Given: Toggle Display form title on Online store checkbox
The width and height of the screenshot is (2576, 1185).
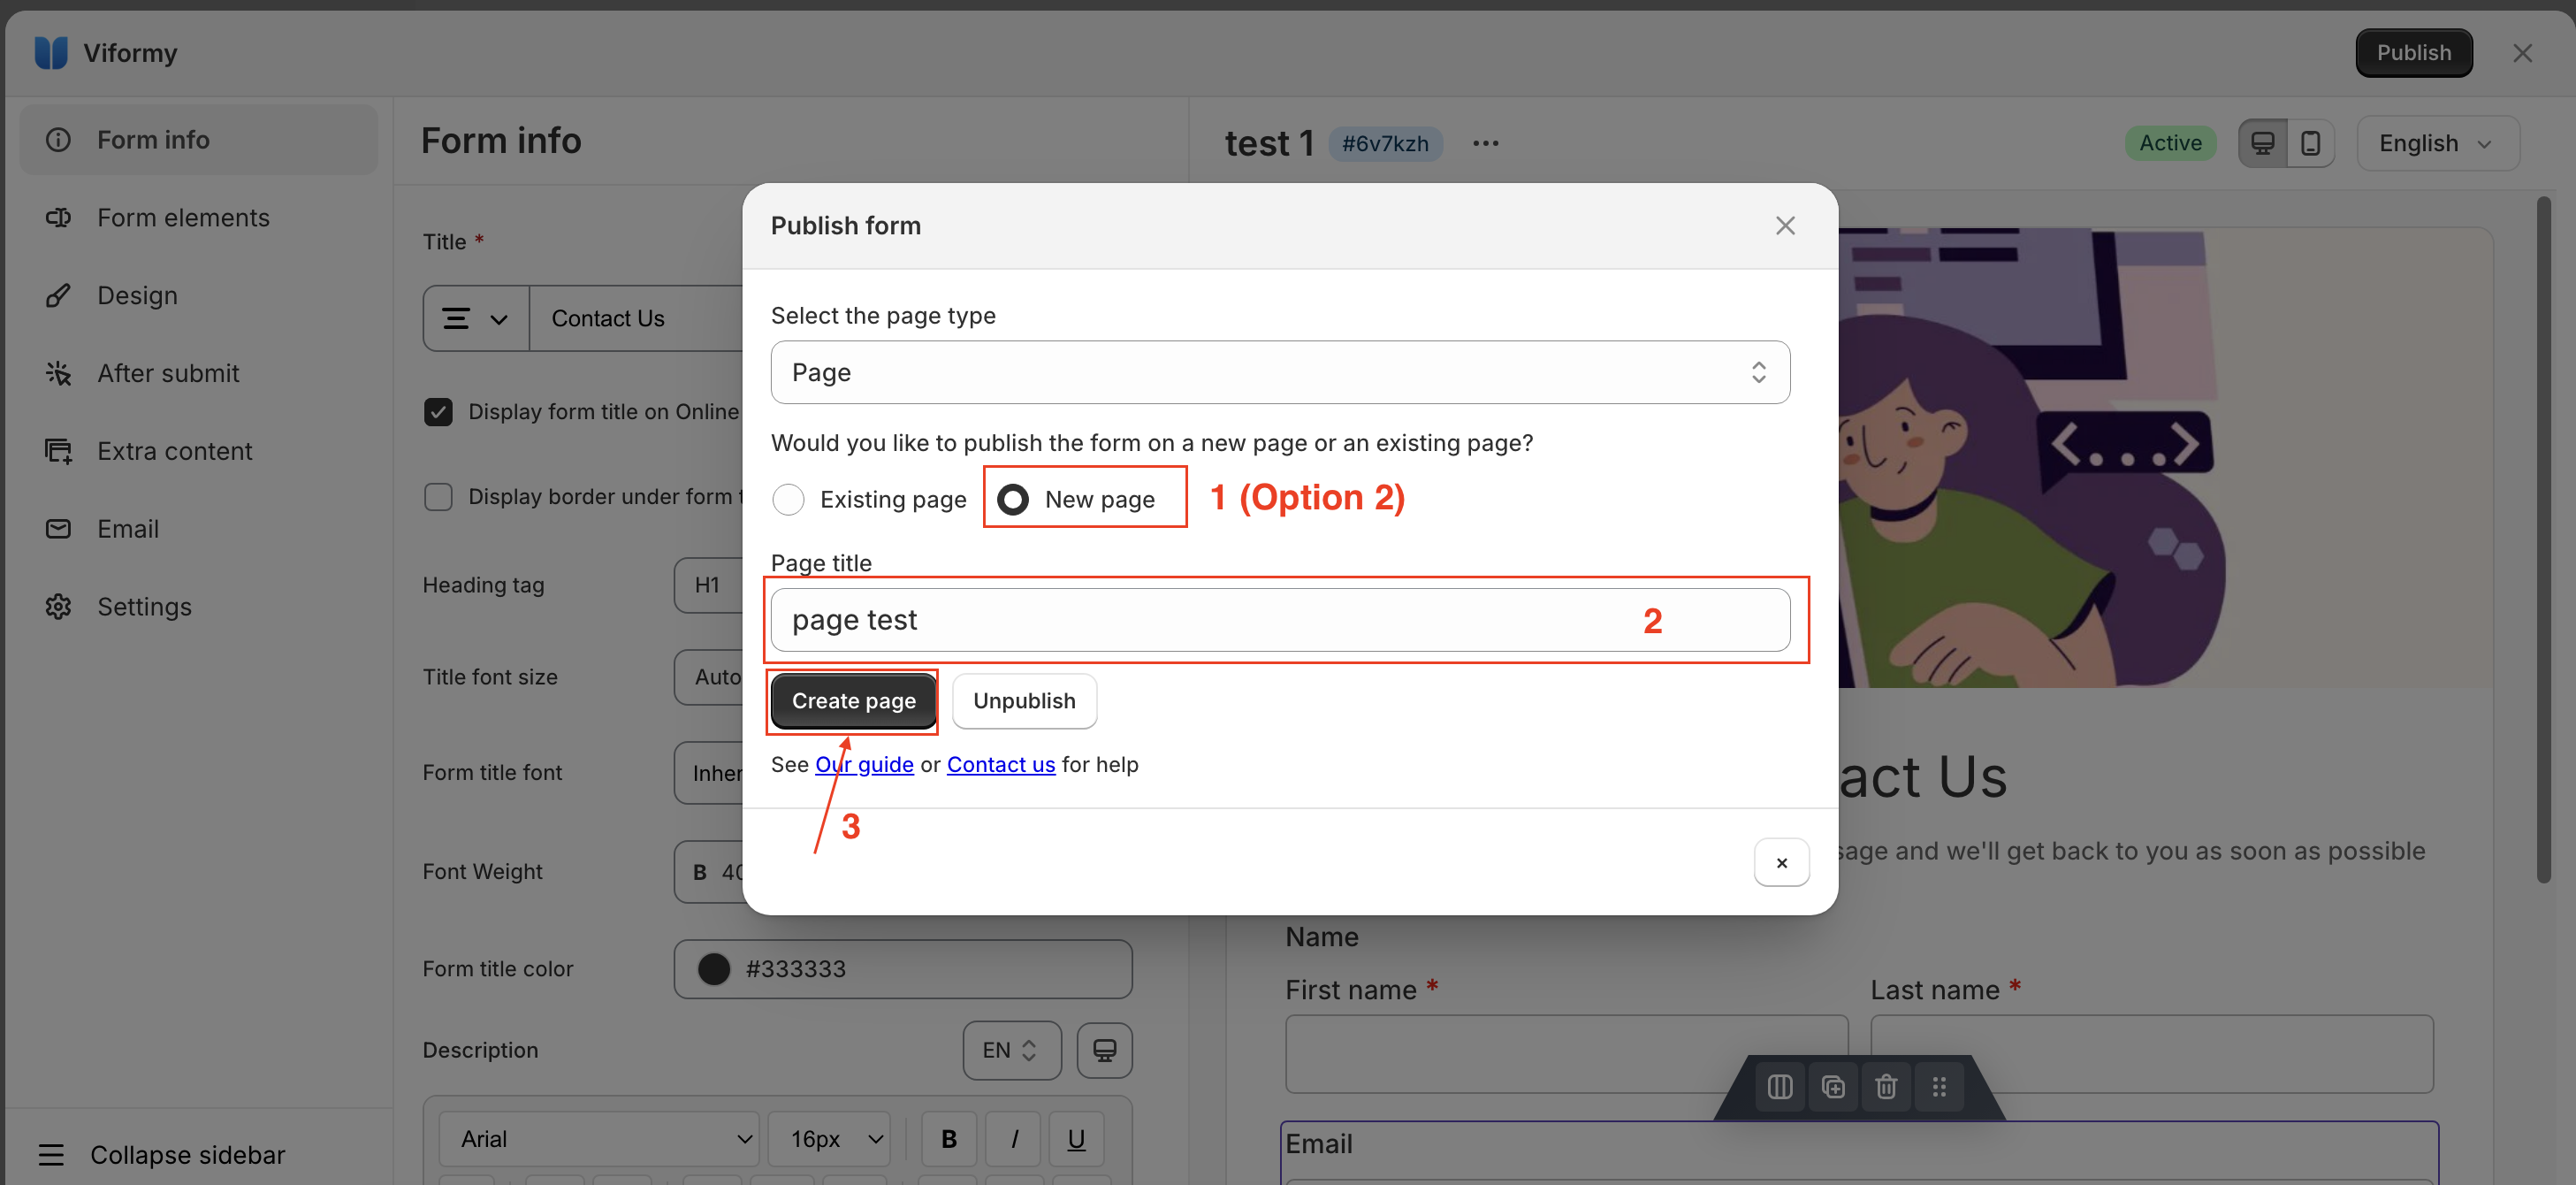Looking at the screenshot, I should point(438,412).
